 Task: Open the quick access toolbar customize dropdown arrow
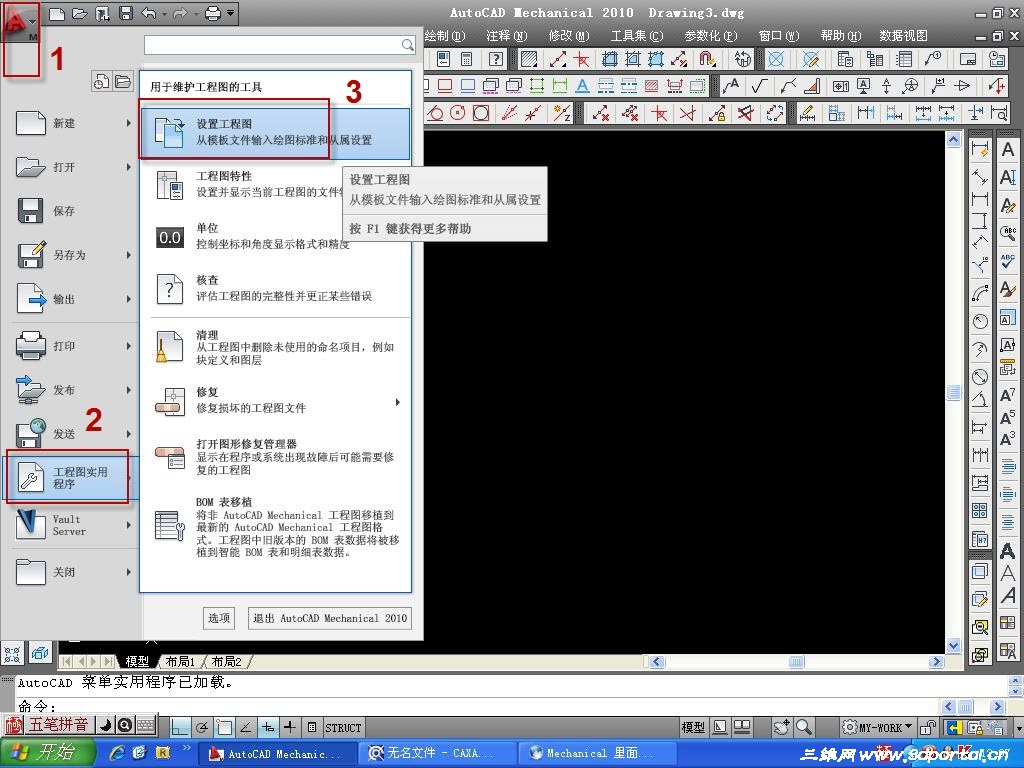[231, 13]
